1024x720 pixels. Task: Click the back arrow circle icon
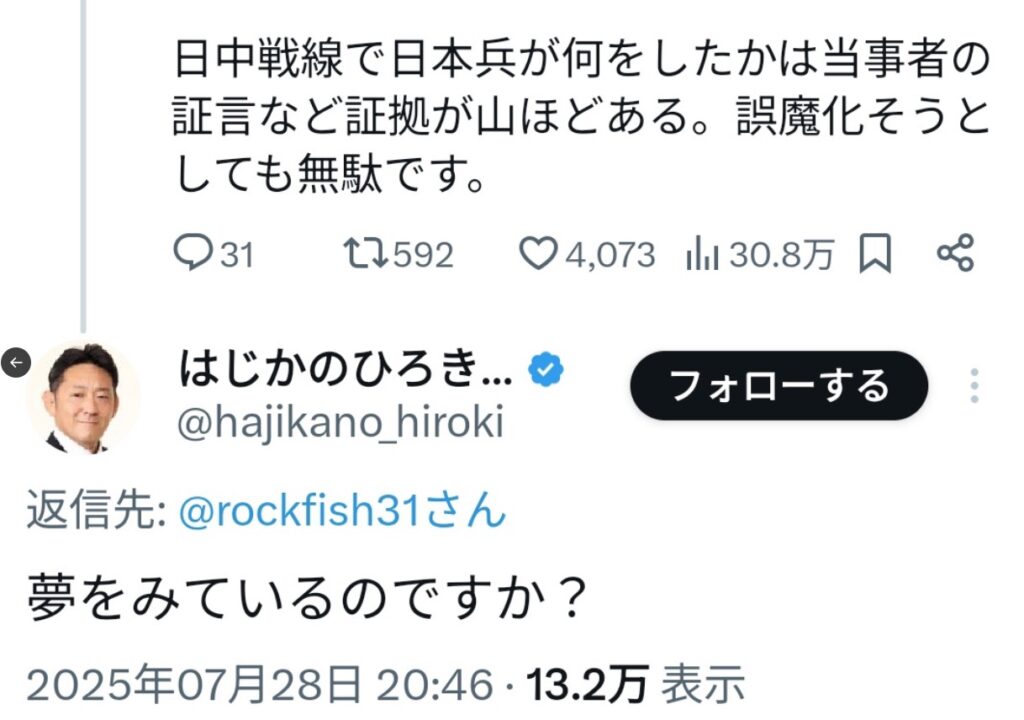coord(16,361)
